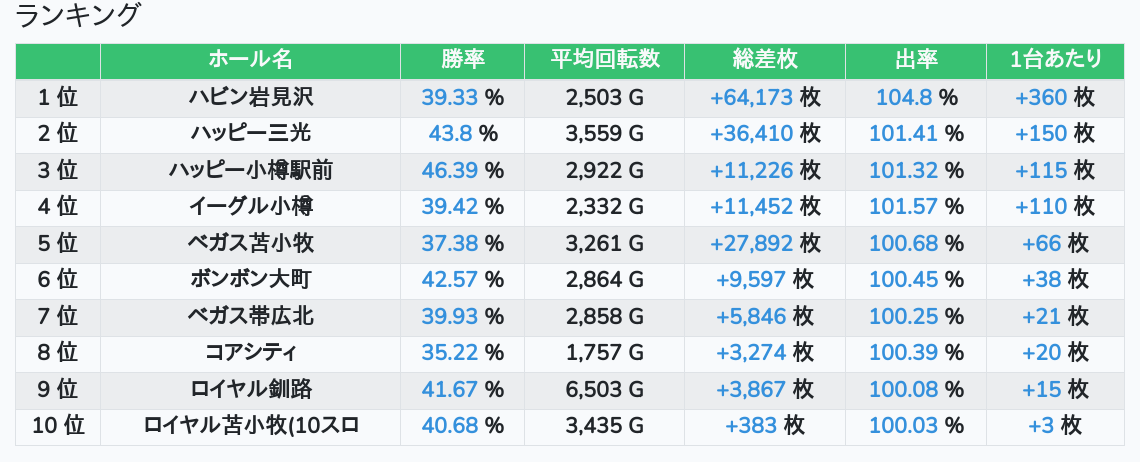Click the 1台あたり column header
This screenshot has height=462, width=1140.
coord(1055,60)
